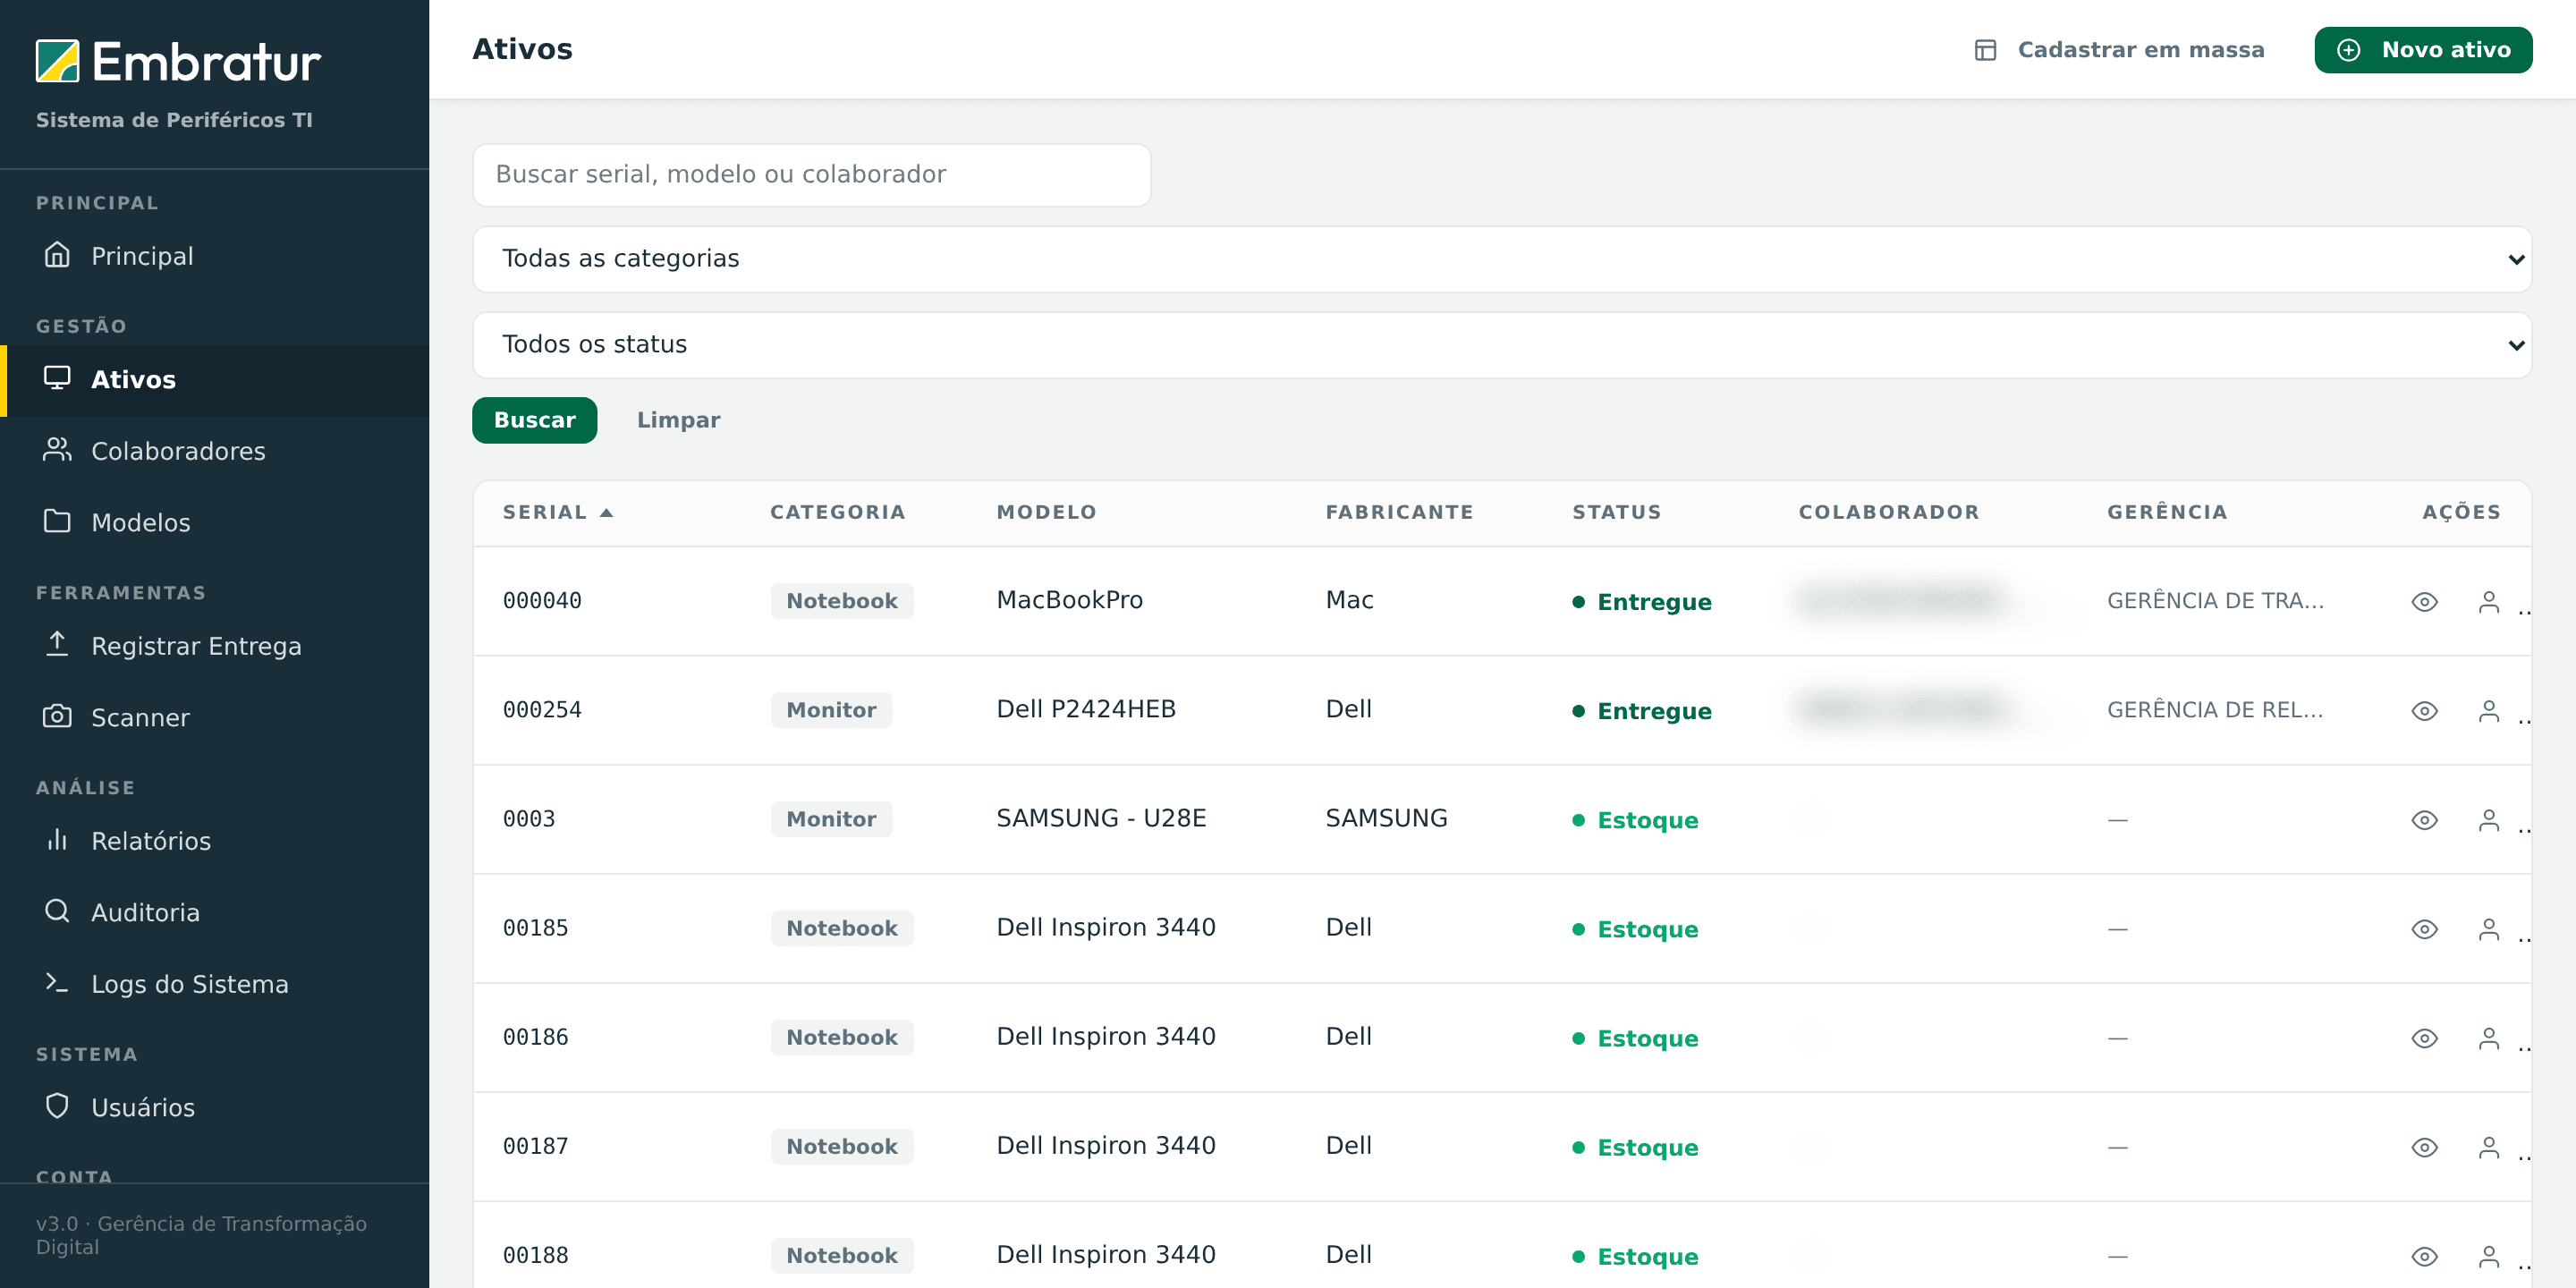Click the Buscar button
2576x1288 pixels.
534,420
